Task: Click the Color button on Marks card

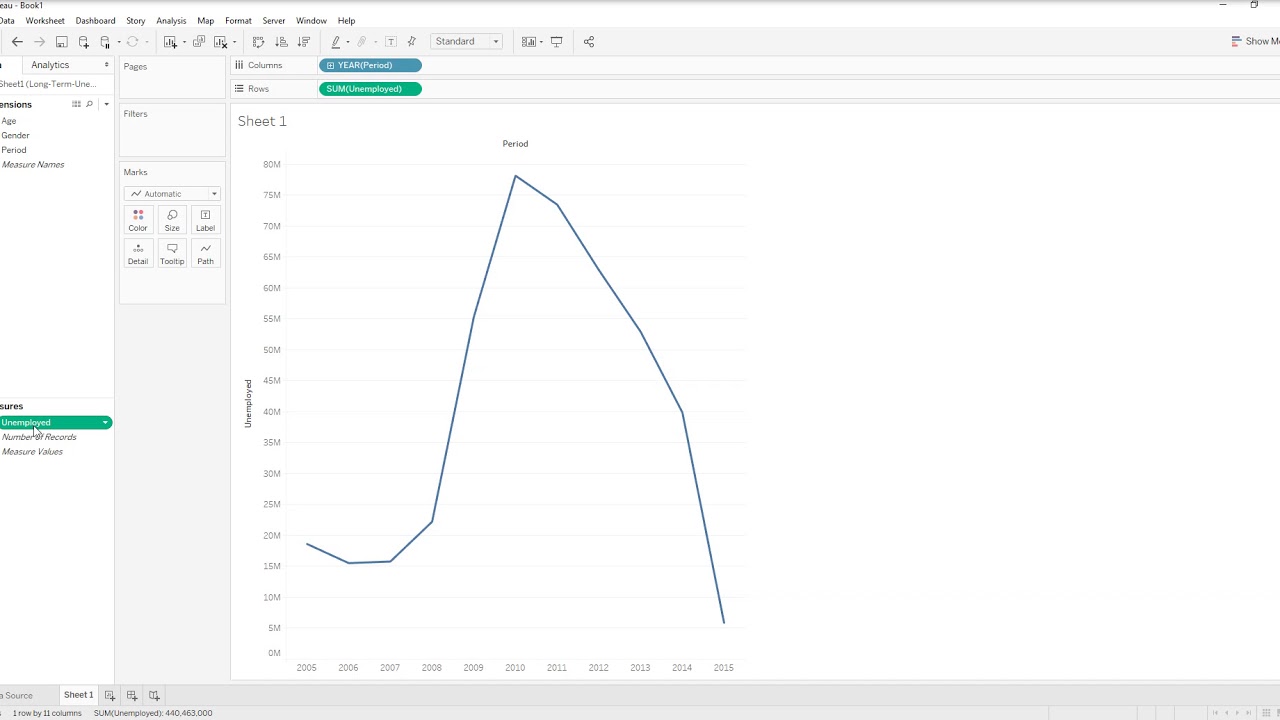Action: pos(138,220)
